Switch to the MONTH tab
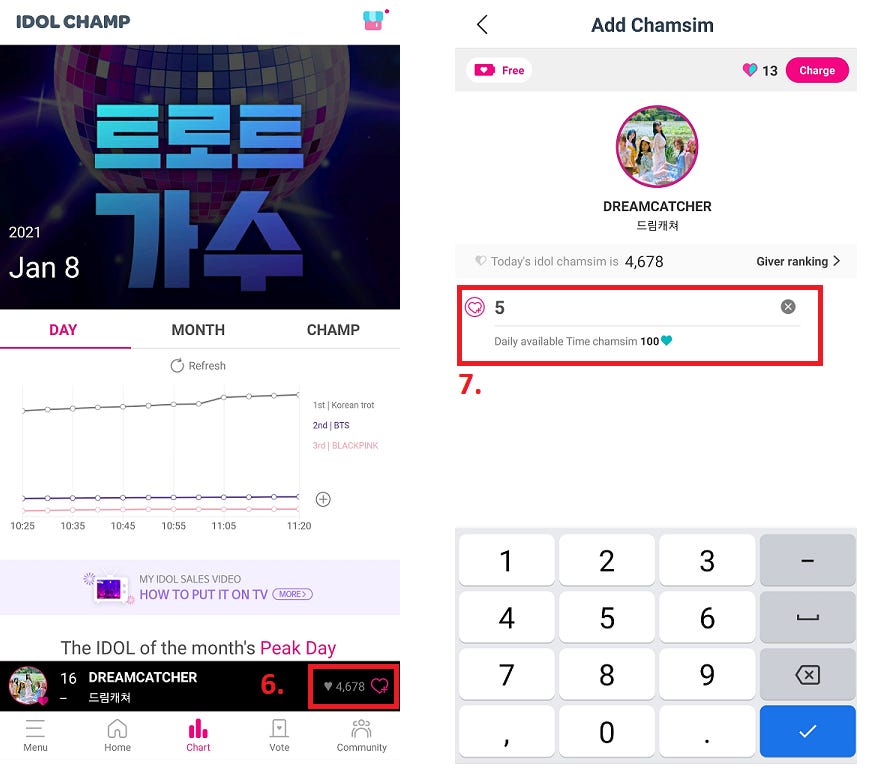 (x=198, y=330)
